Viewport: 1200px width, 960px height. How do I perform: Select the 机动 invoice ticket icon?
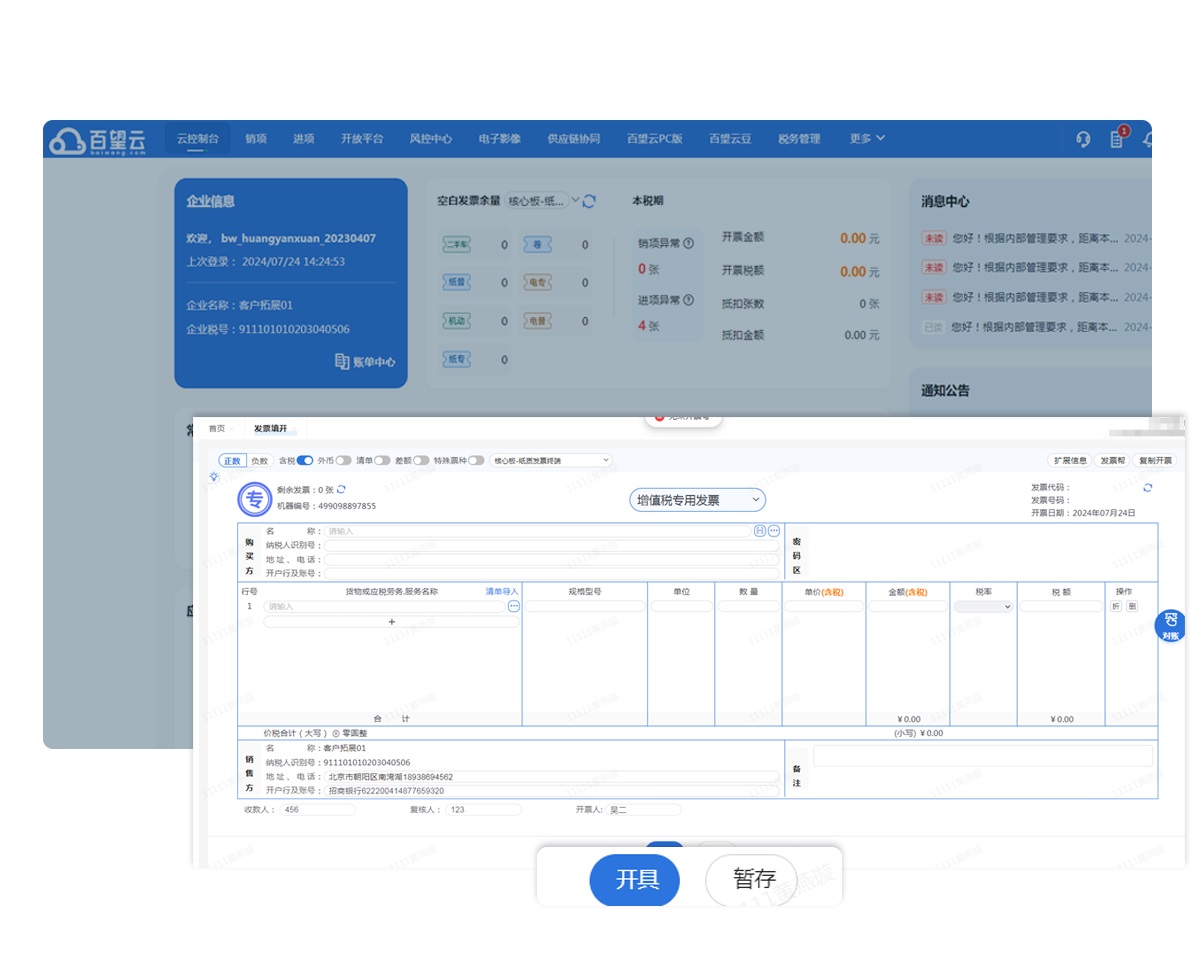point(456,321)
